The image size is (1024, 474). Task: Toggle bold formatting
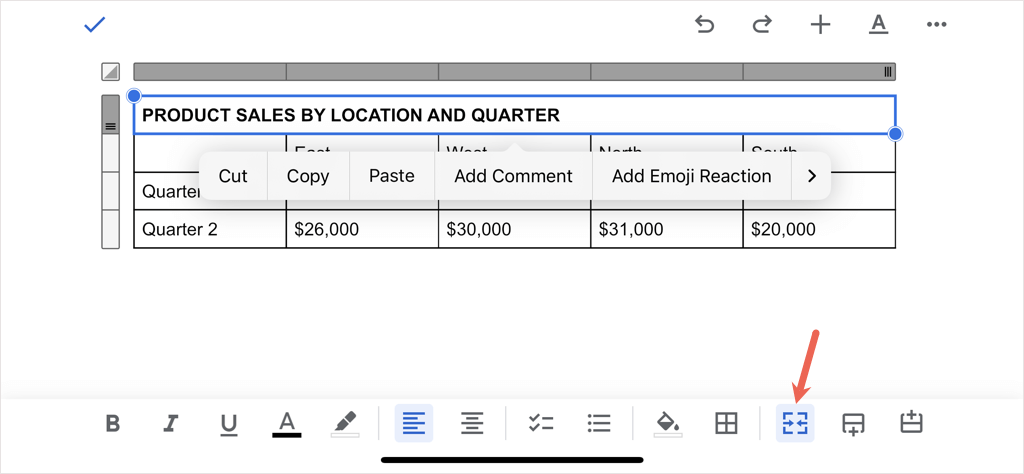coord(113,424)
